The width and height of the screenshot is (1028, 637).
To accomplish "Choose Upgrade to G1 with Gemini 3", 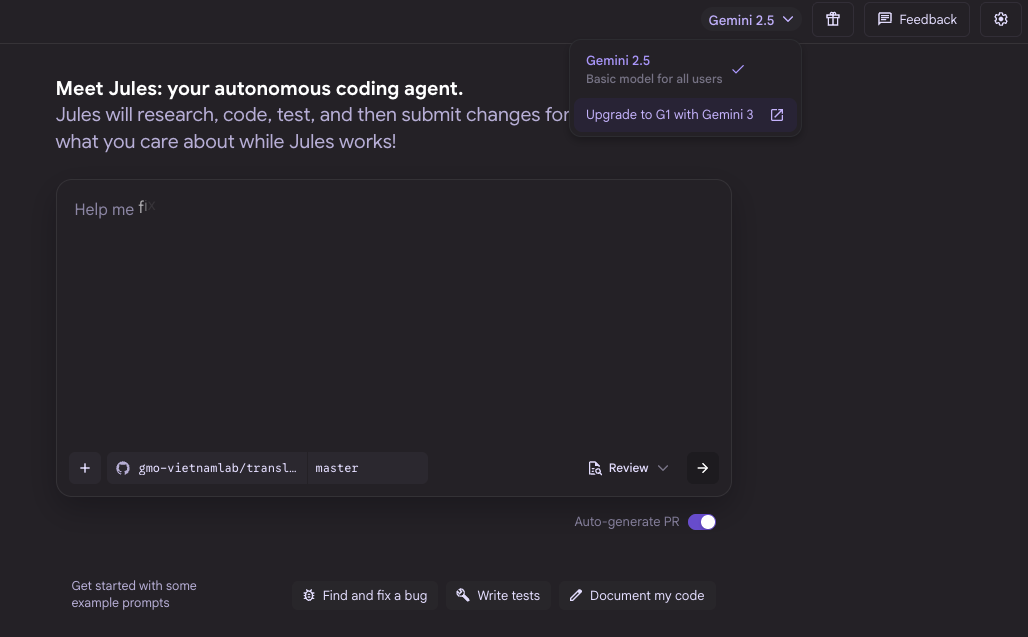I will [670, 115].
